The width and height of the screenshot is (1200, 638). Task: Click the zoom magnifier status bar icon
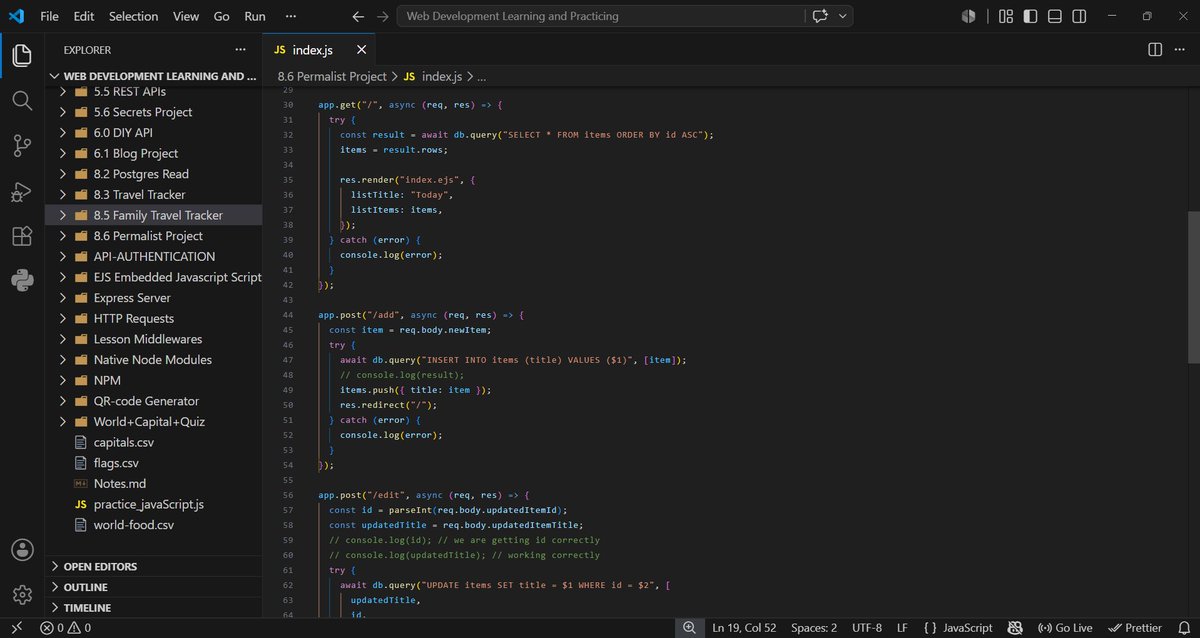coord(689,628)
